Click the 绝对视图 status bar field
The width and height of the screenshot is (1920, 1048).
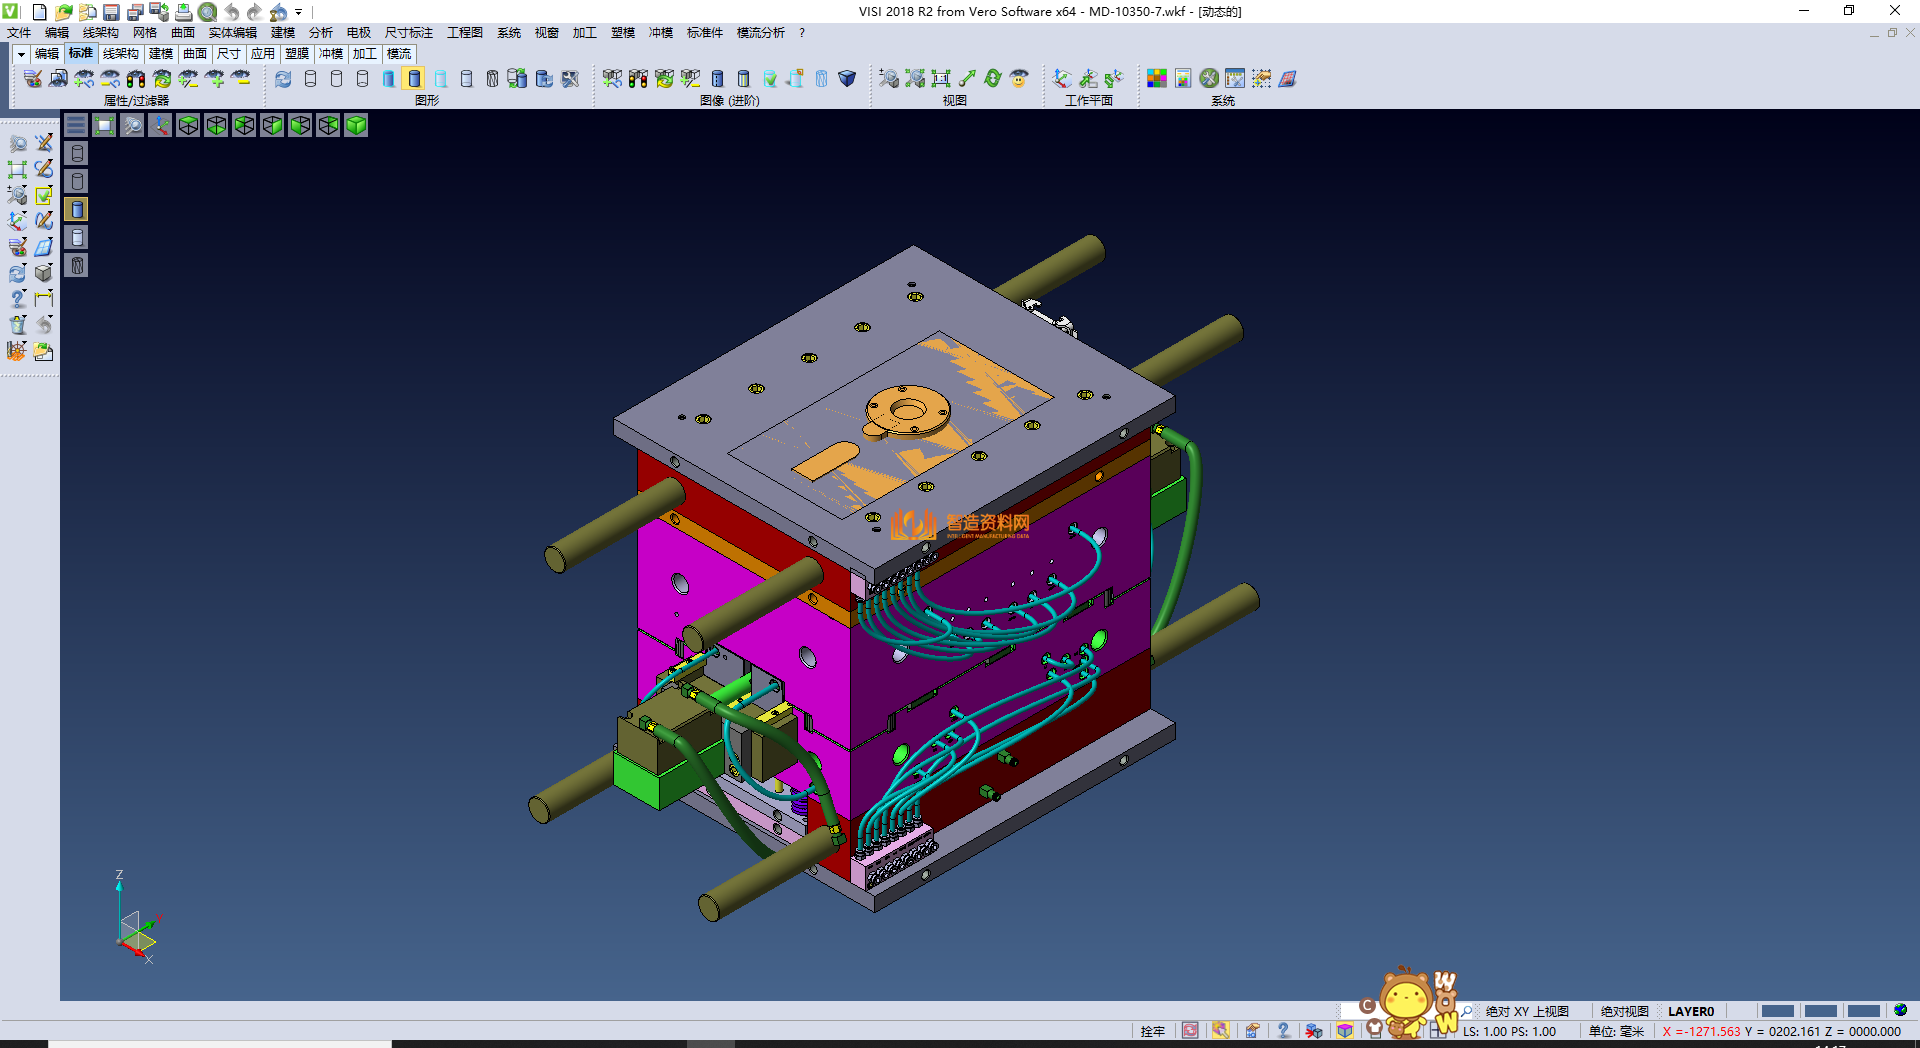pos(1624,1011)
